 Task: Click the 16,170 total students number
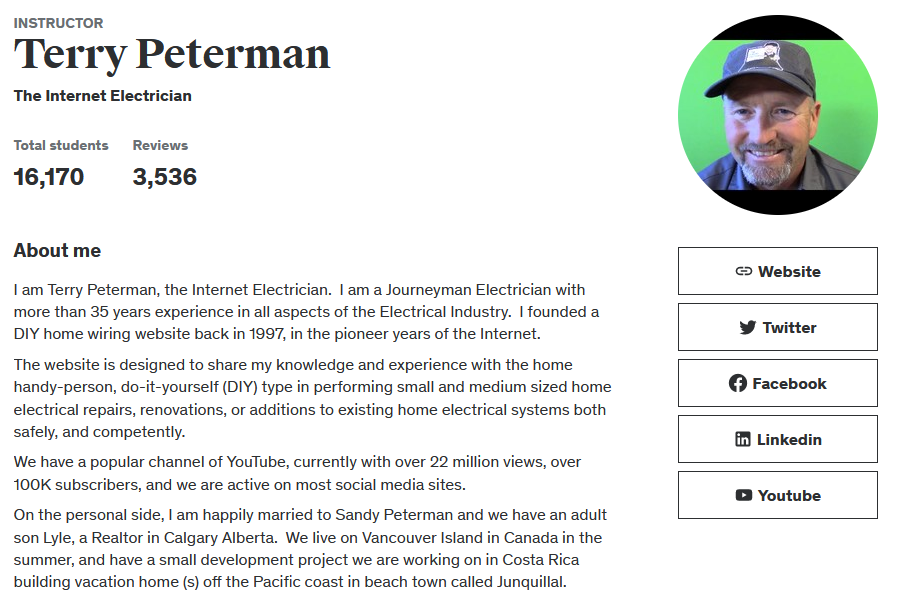49,177
